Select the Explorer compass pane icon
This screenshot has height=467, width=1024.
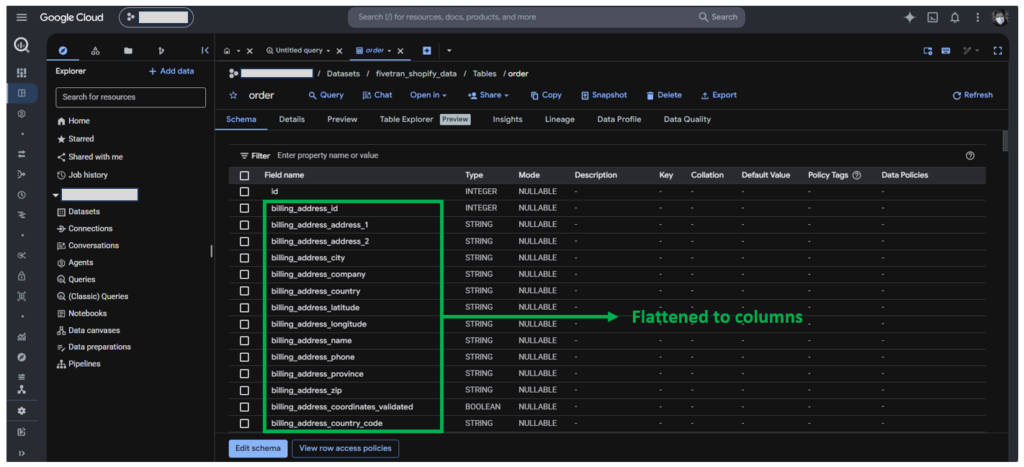(63, 50)
